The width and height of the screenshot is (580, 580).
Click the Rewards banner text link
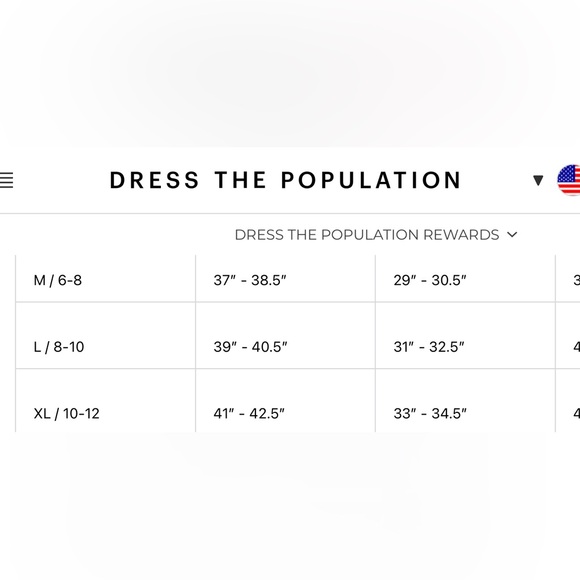367,235
